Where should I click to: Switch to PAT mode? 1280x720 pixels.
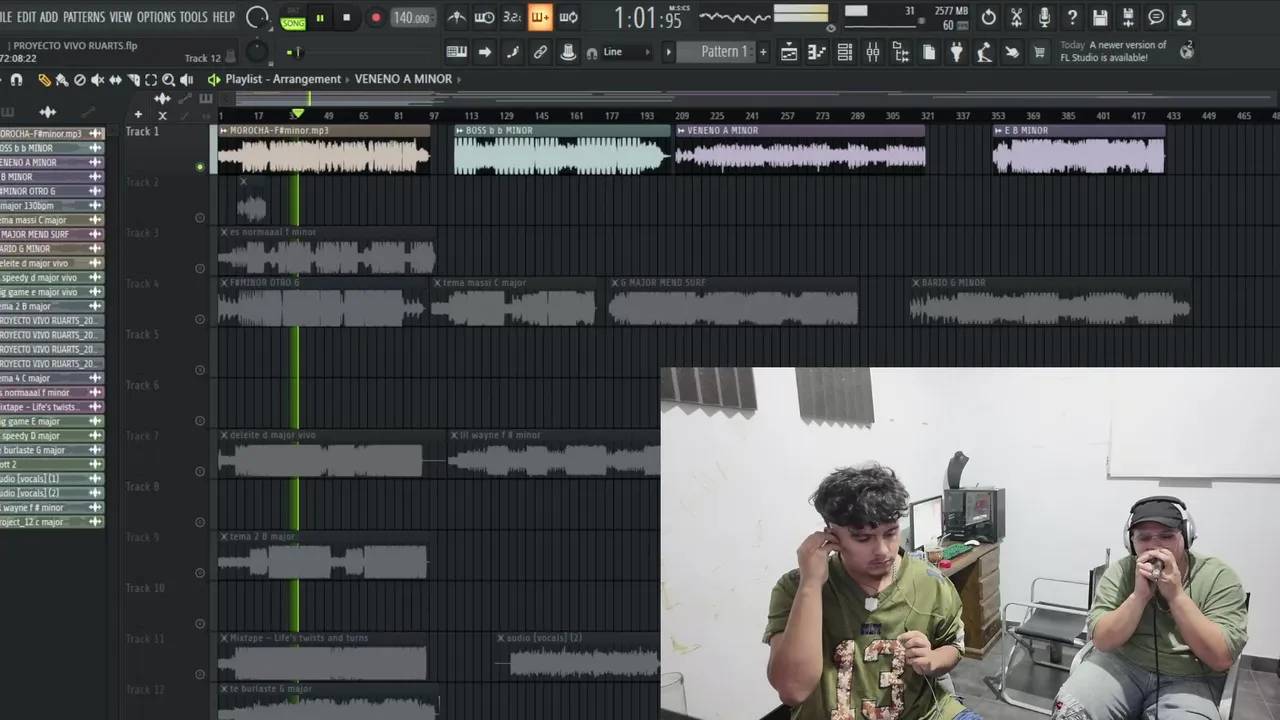pyautogui.click(x=293, y=12)
